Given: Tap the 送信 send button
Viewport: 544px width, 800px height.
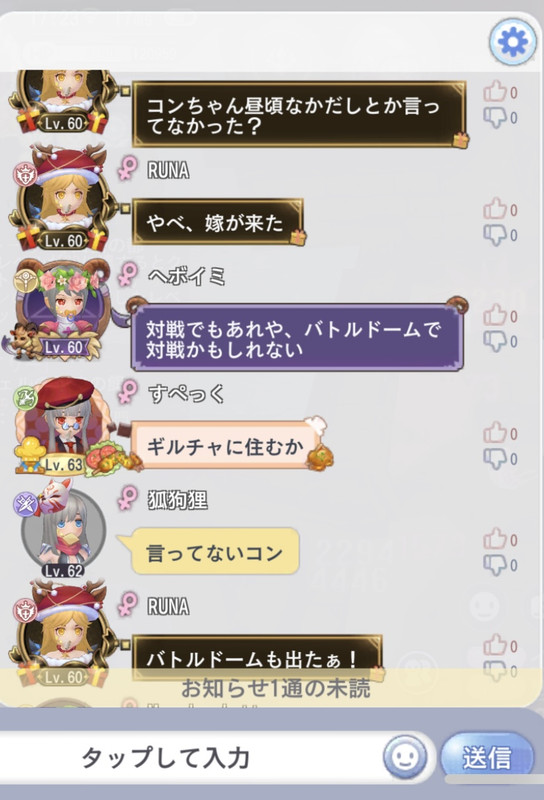Looking at the screenshot, I should click(487, 757).
